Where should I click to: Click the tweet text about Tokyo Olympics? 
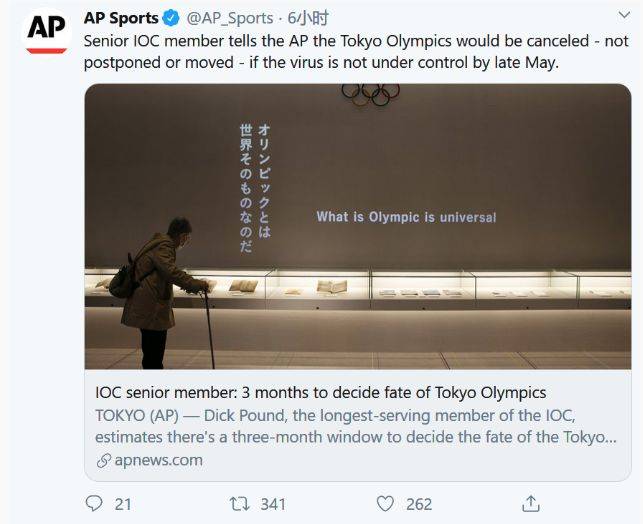click(x=356, y=52)
